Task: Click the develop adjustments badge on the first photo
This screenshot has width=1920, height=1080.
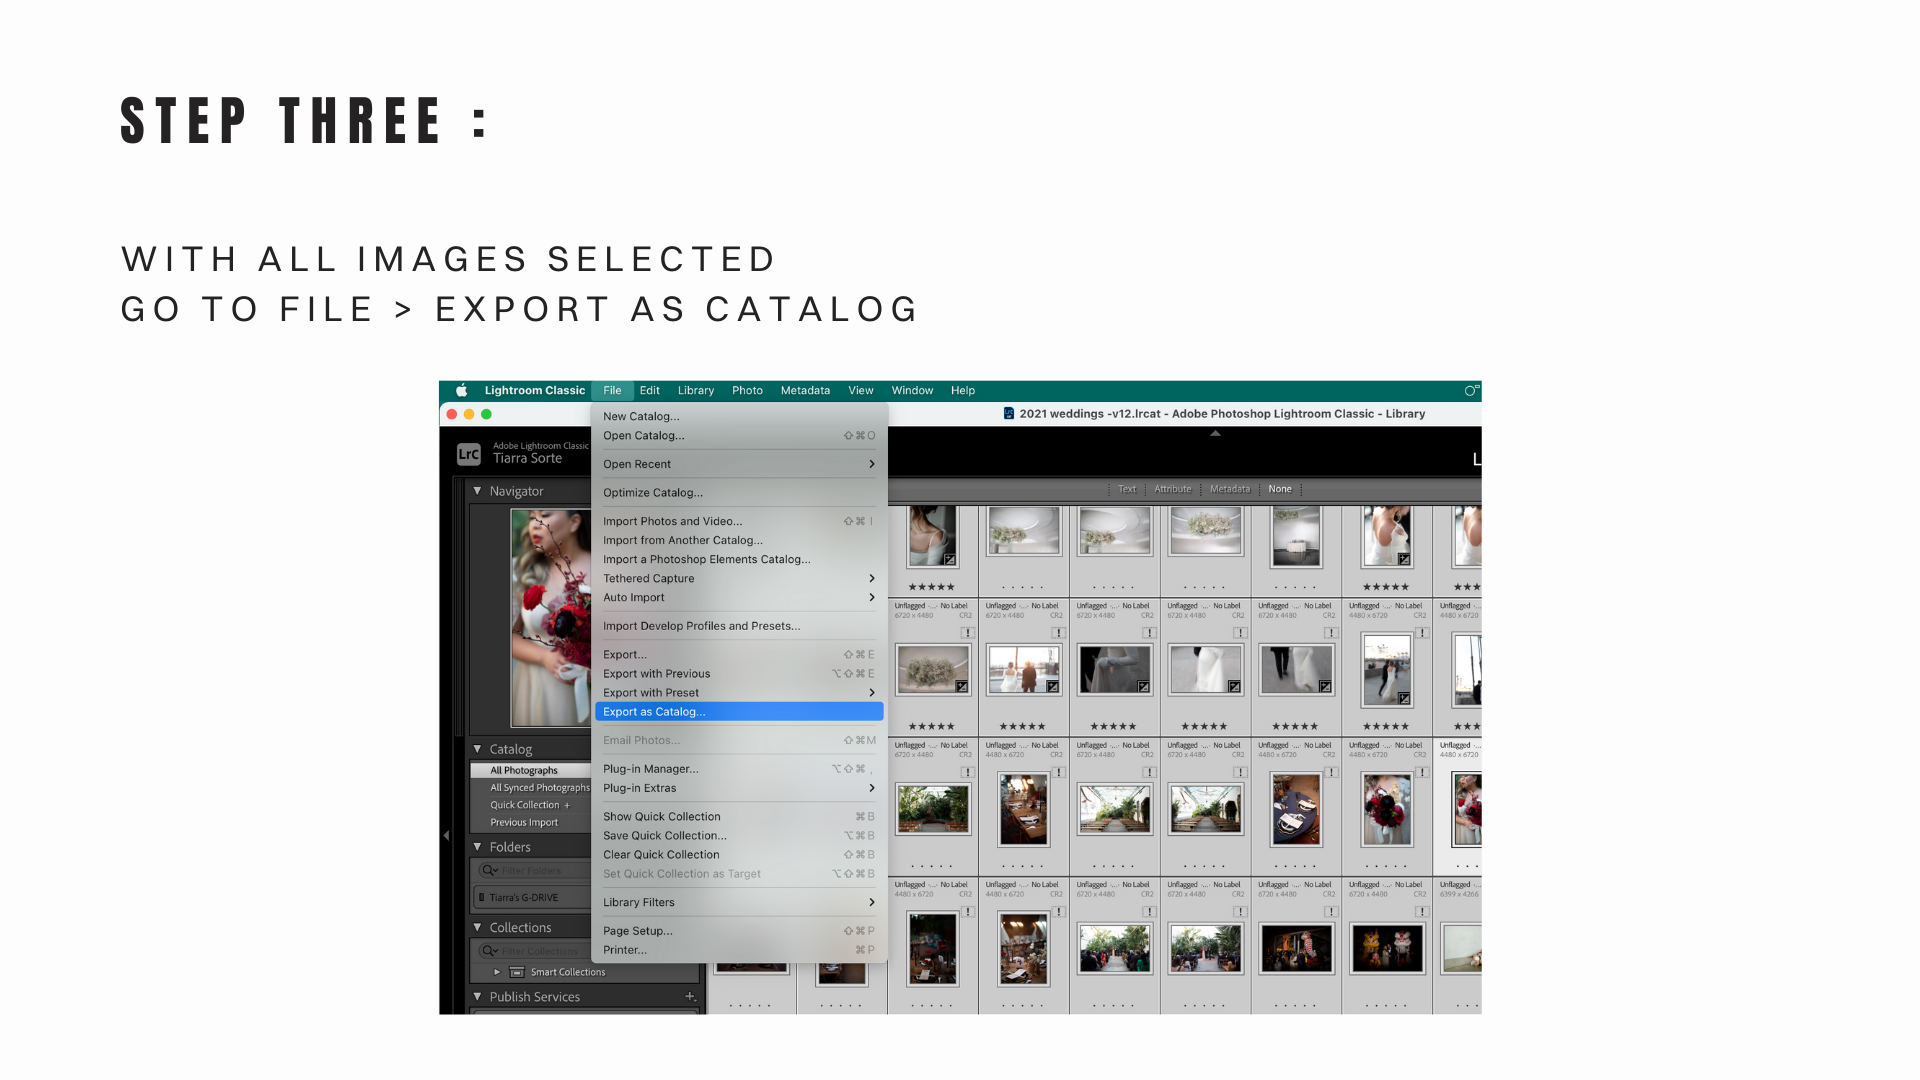Action: coord(949,560)
